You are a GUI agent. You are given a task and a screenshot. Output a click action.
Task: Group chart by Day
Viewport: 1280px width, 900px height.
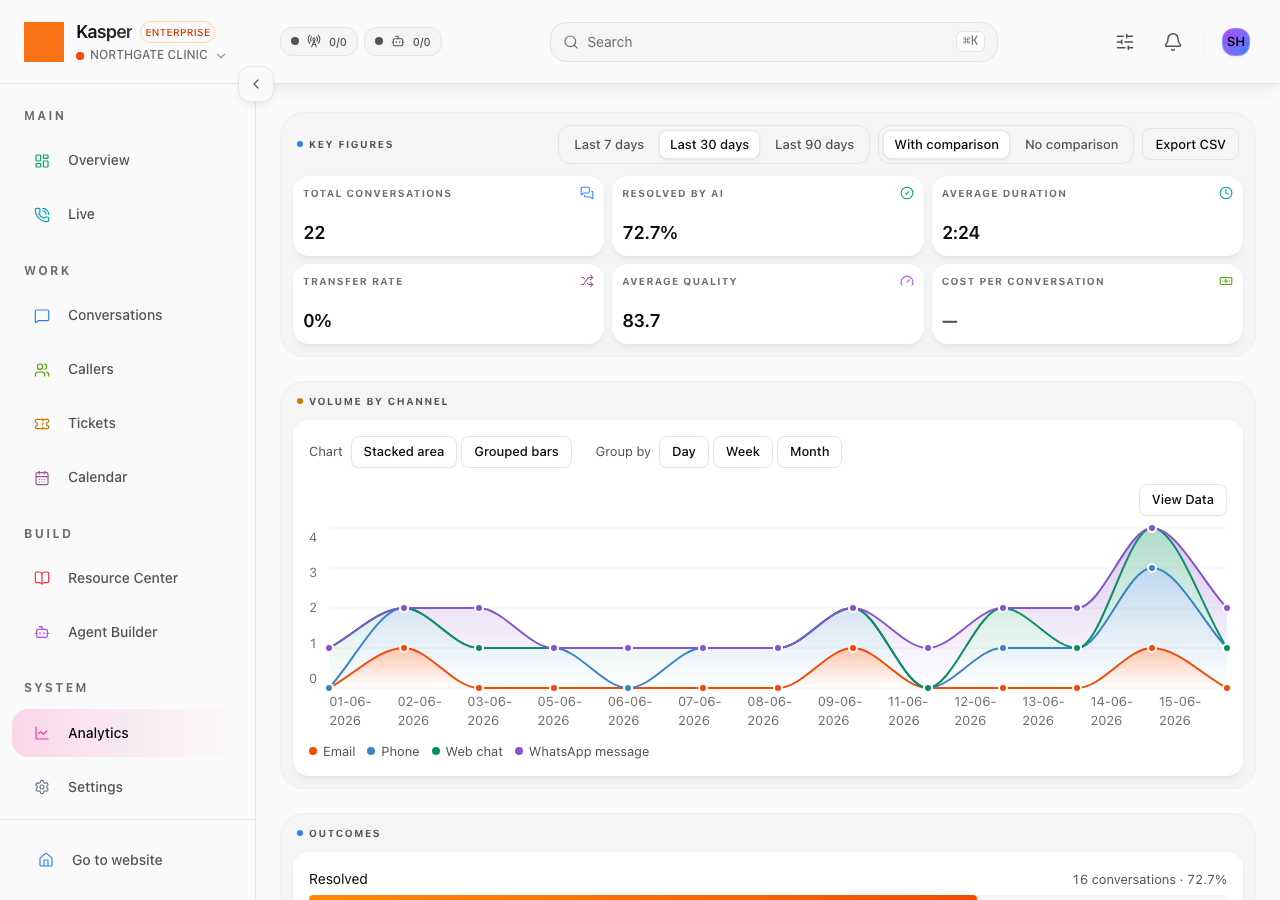(684, 452)
